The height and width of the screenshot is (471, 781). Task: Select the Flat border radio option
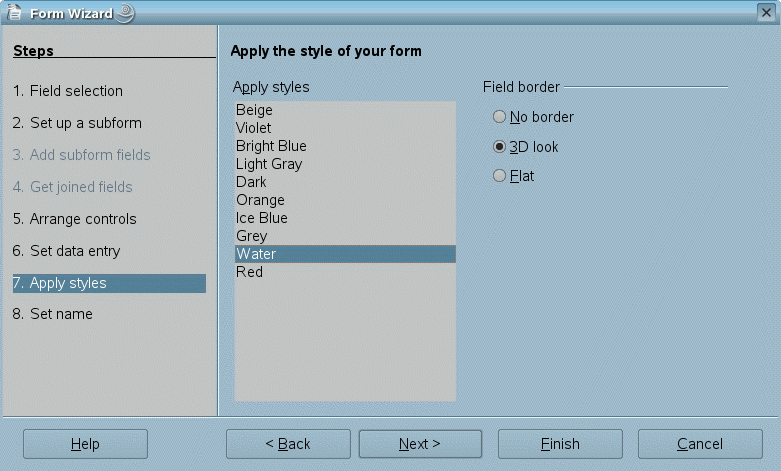(500, 176)
